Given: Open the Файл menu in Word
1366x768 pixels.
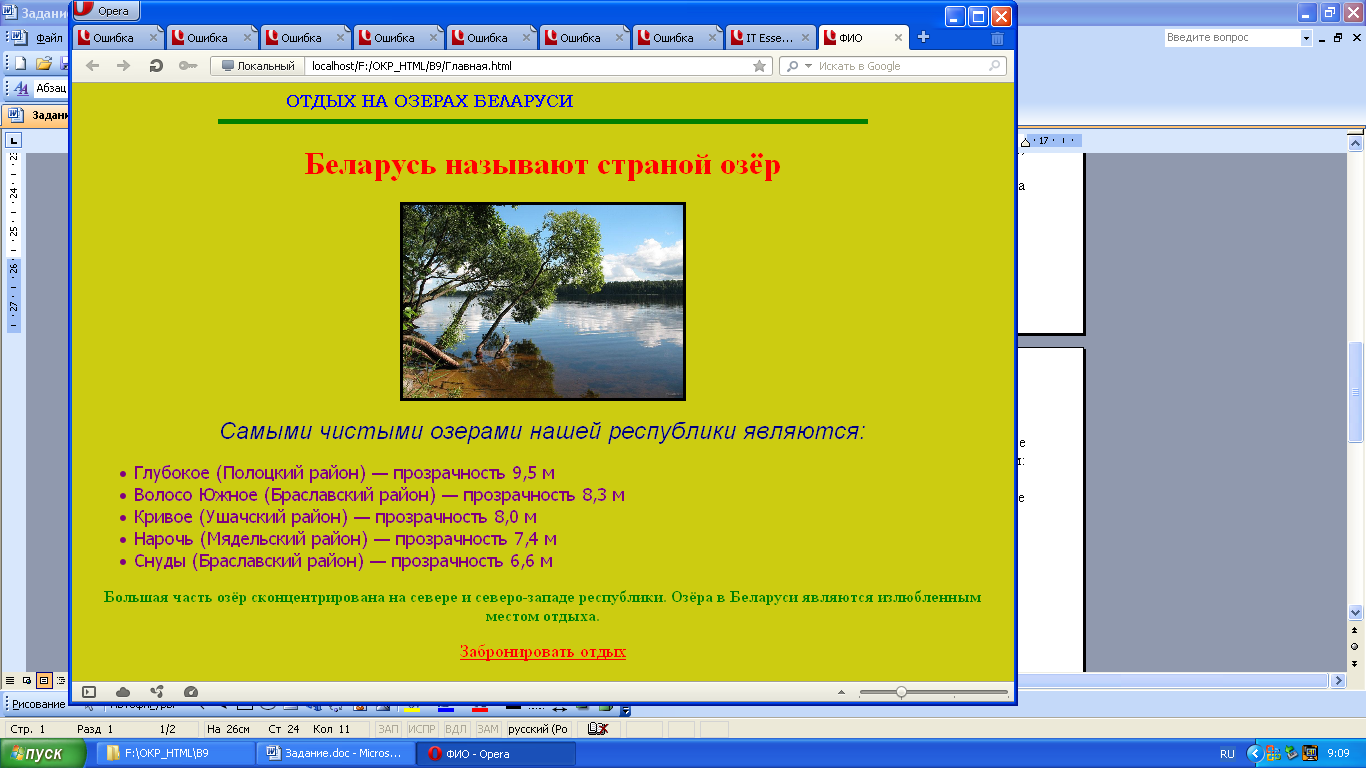Looking at the screenshot, I should (x=49, y=38).
